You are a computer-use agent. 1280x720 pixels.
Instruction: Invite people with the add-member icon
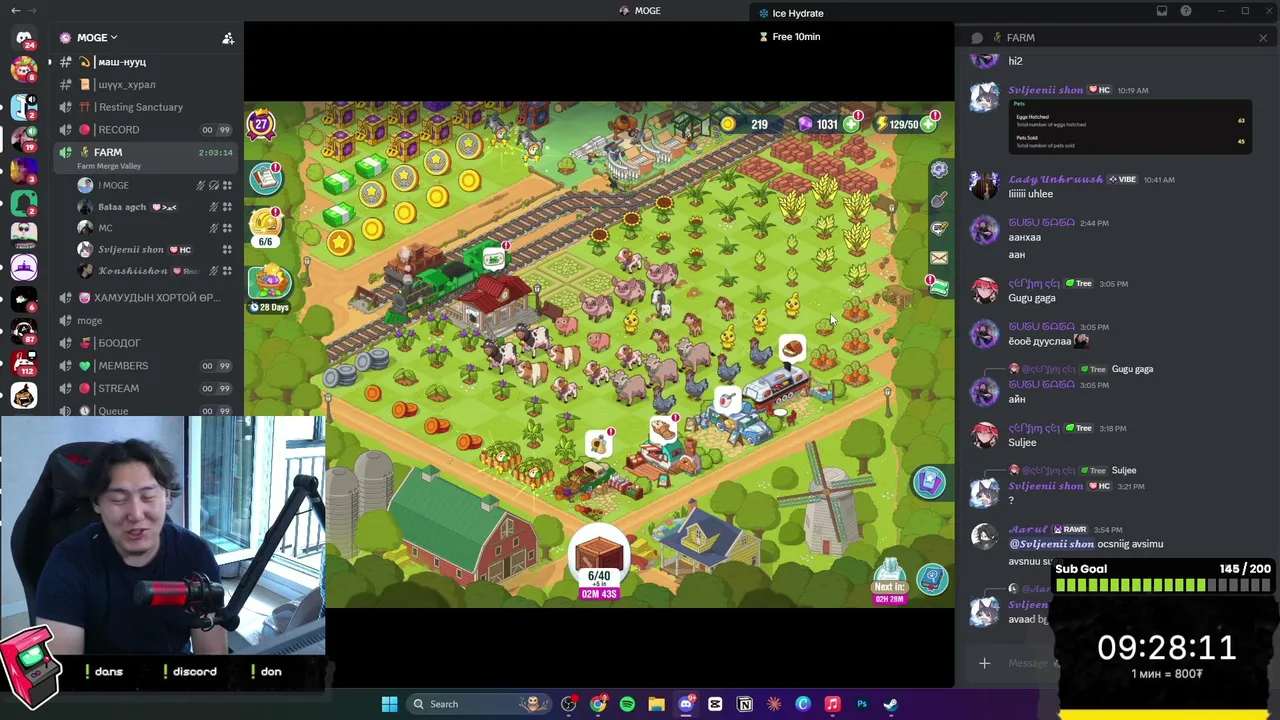[x=228, y=38]
